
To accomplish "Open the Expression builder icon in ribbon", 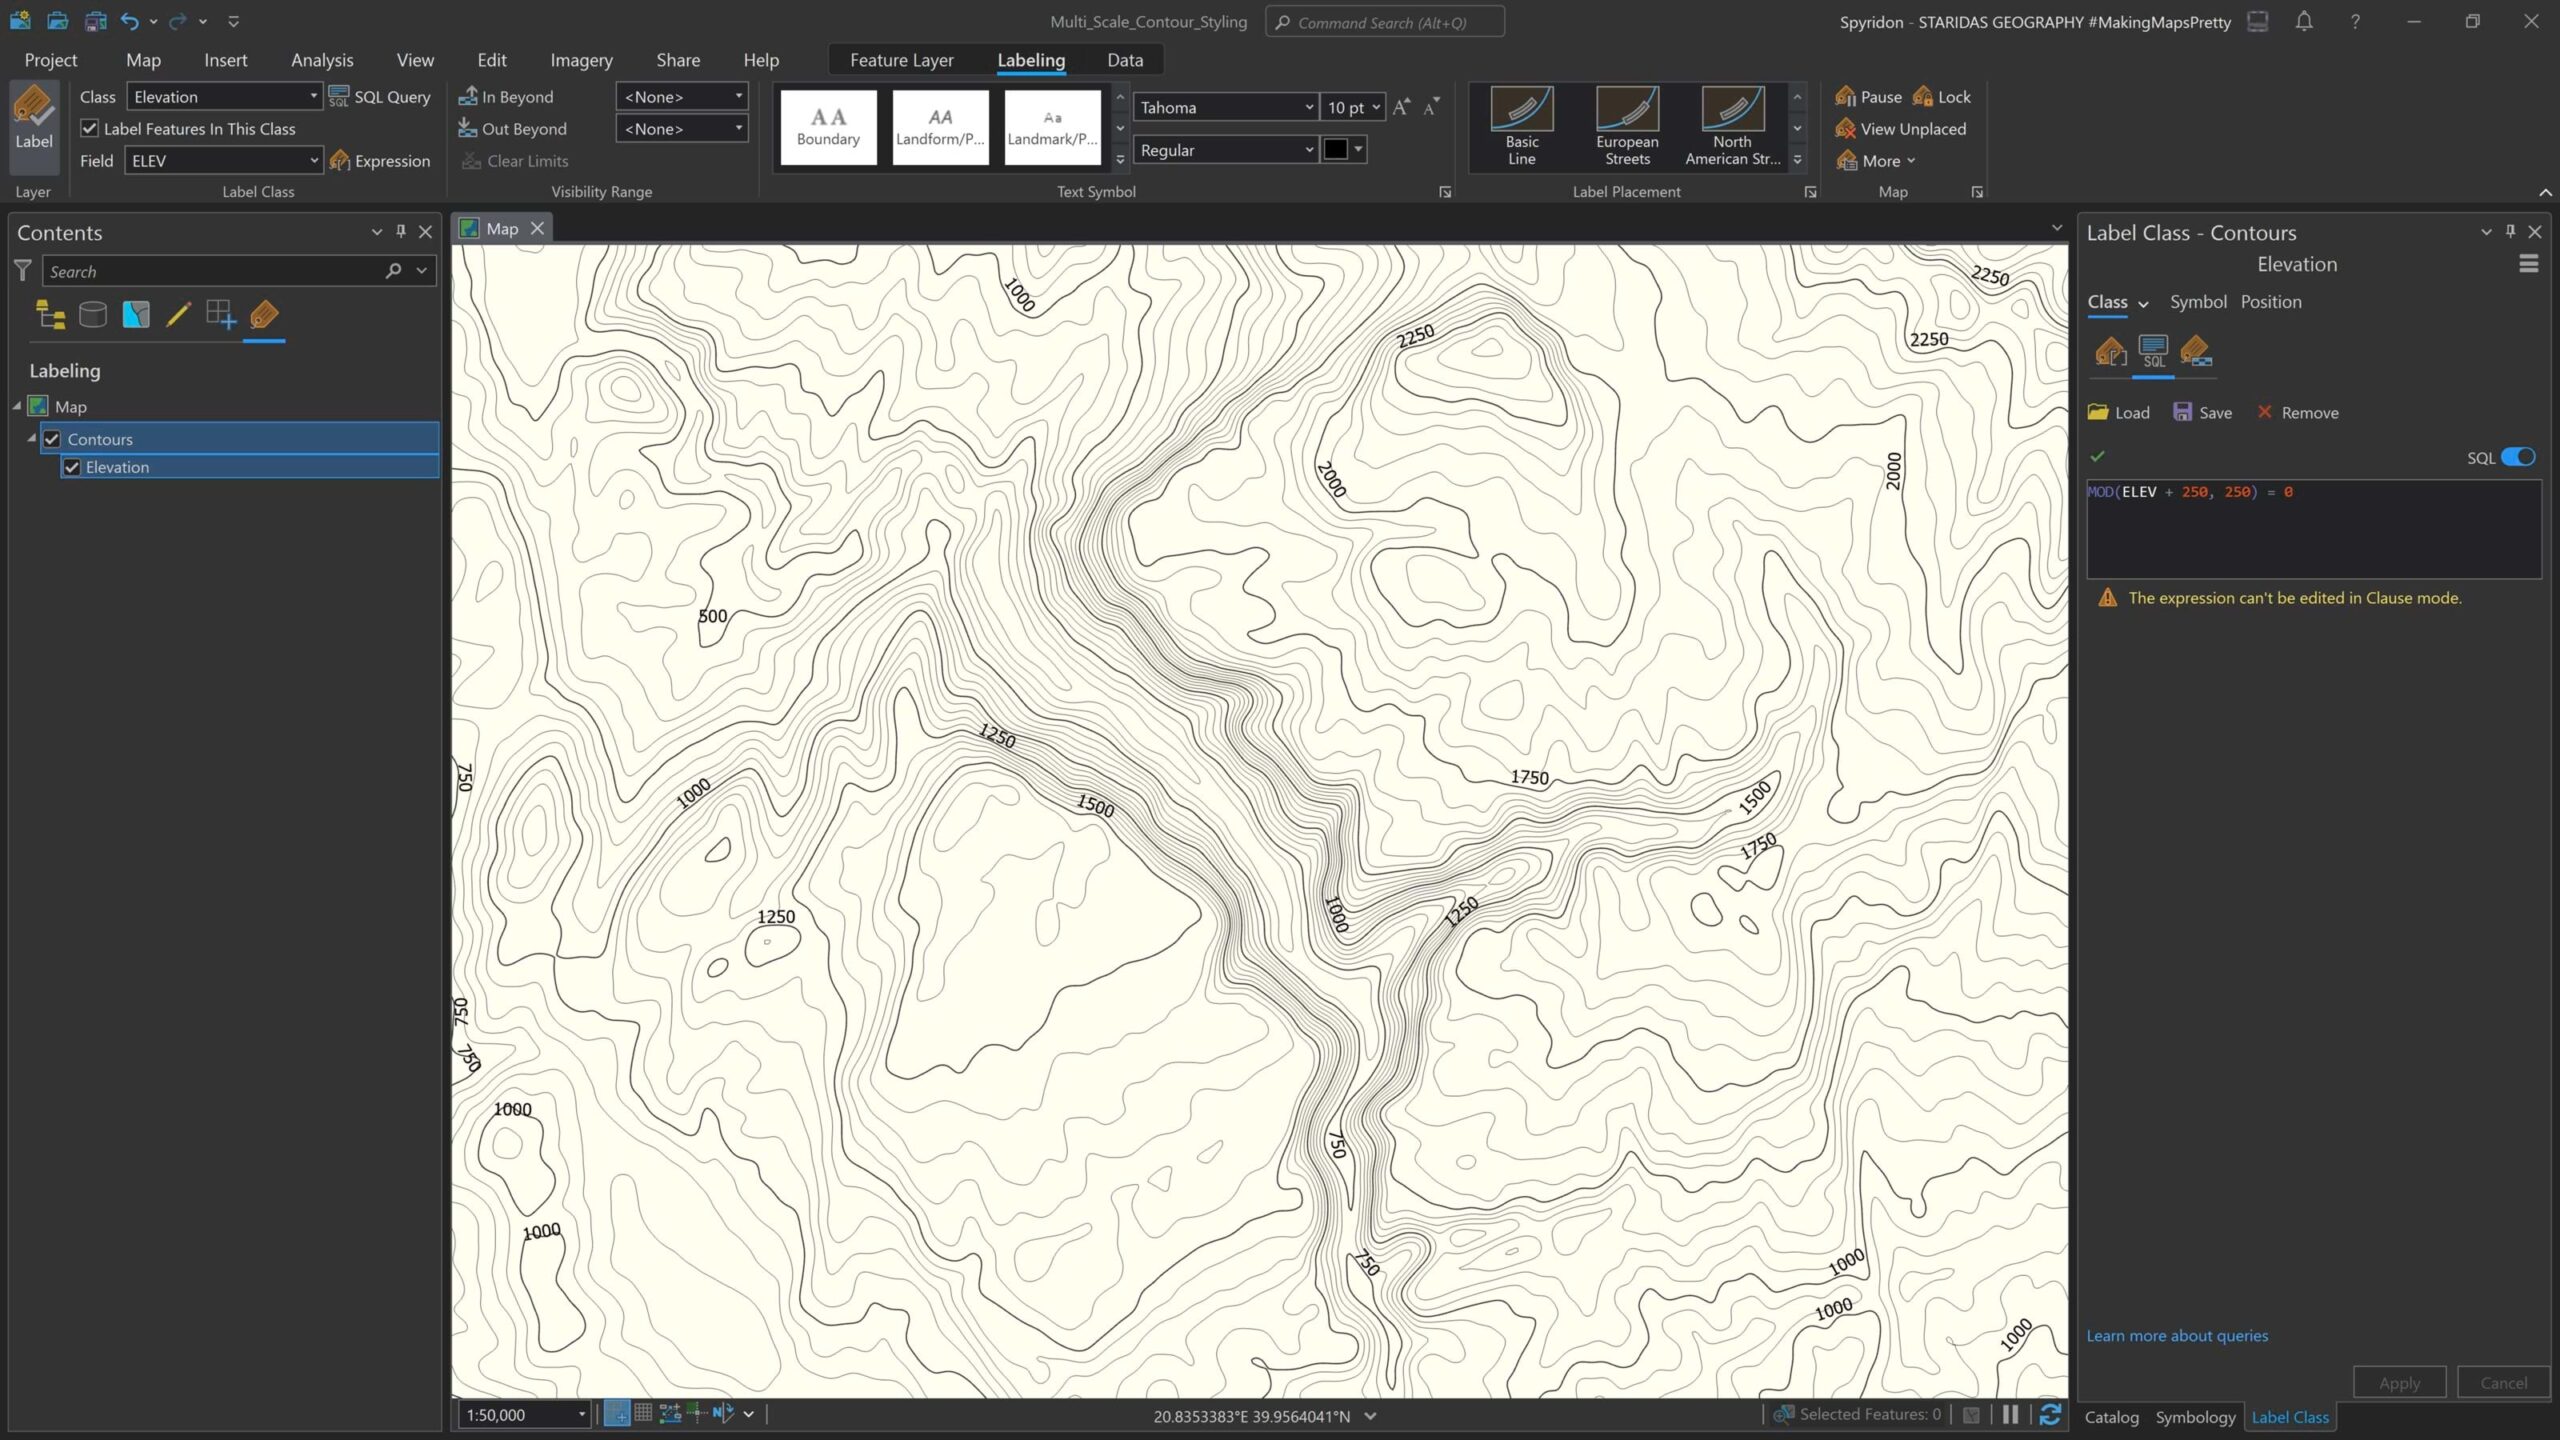I will tap(340, 161).
